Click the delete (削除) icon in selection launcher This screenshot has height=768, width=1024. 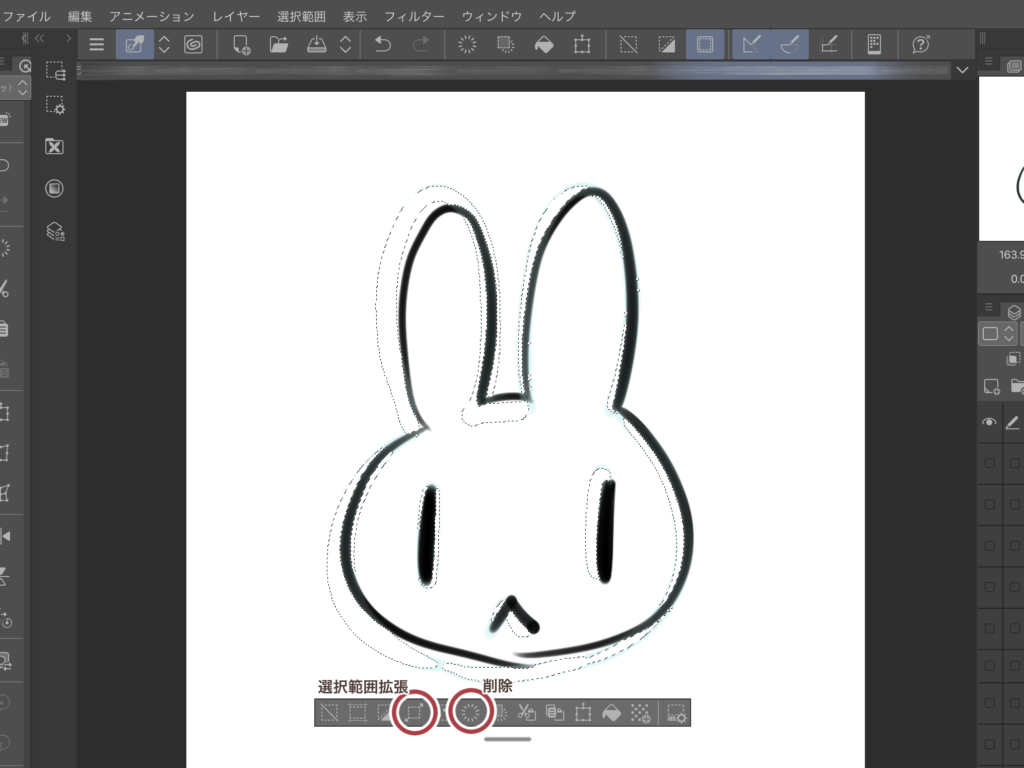[470, 712]
